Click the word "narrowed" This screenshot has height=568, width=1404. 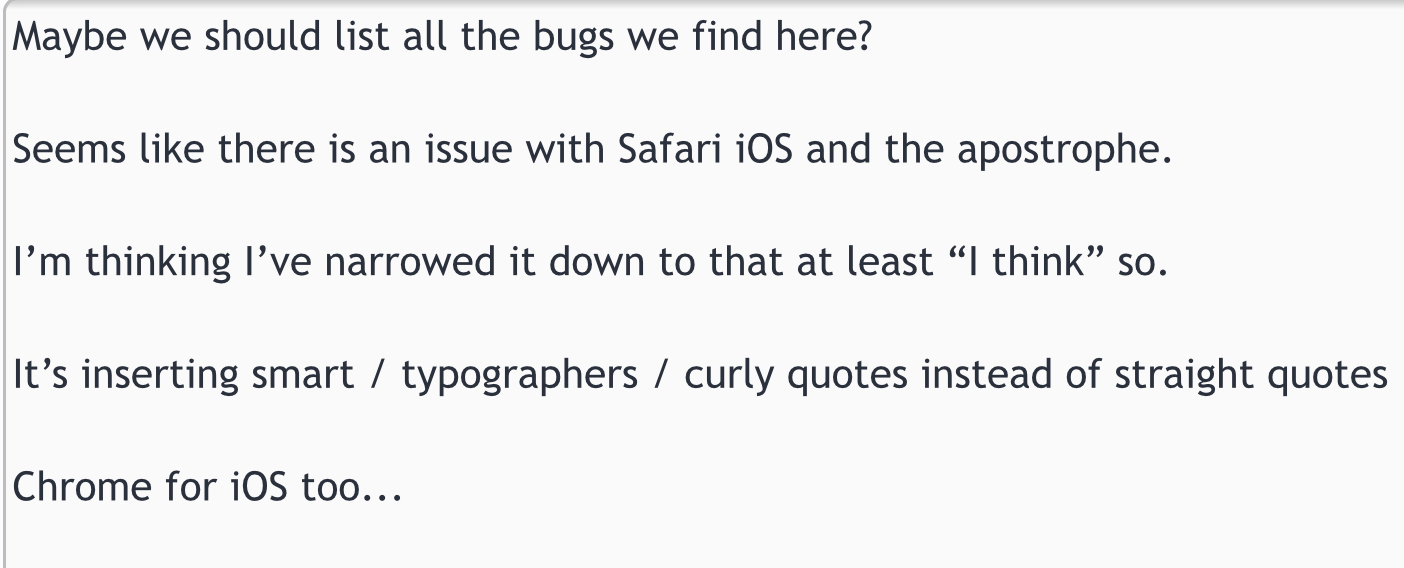click(410, 262)
